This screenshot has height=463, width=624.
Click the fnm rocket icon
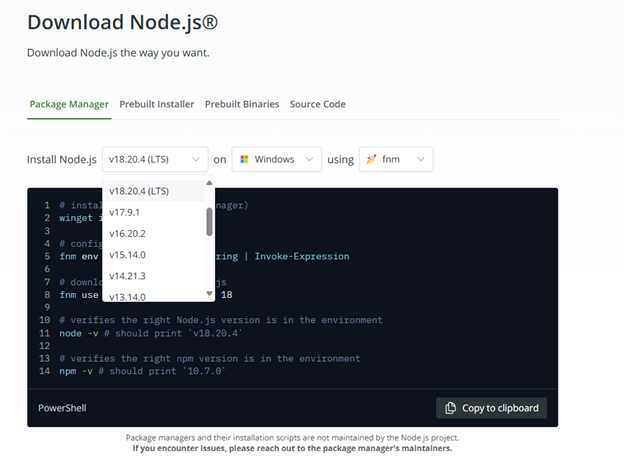coord(371,159)
